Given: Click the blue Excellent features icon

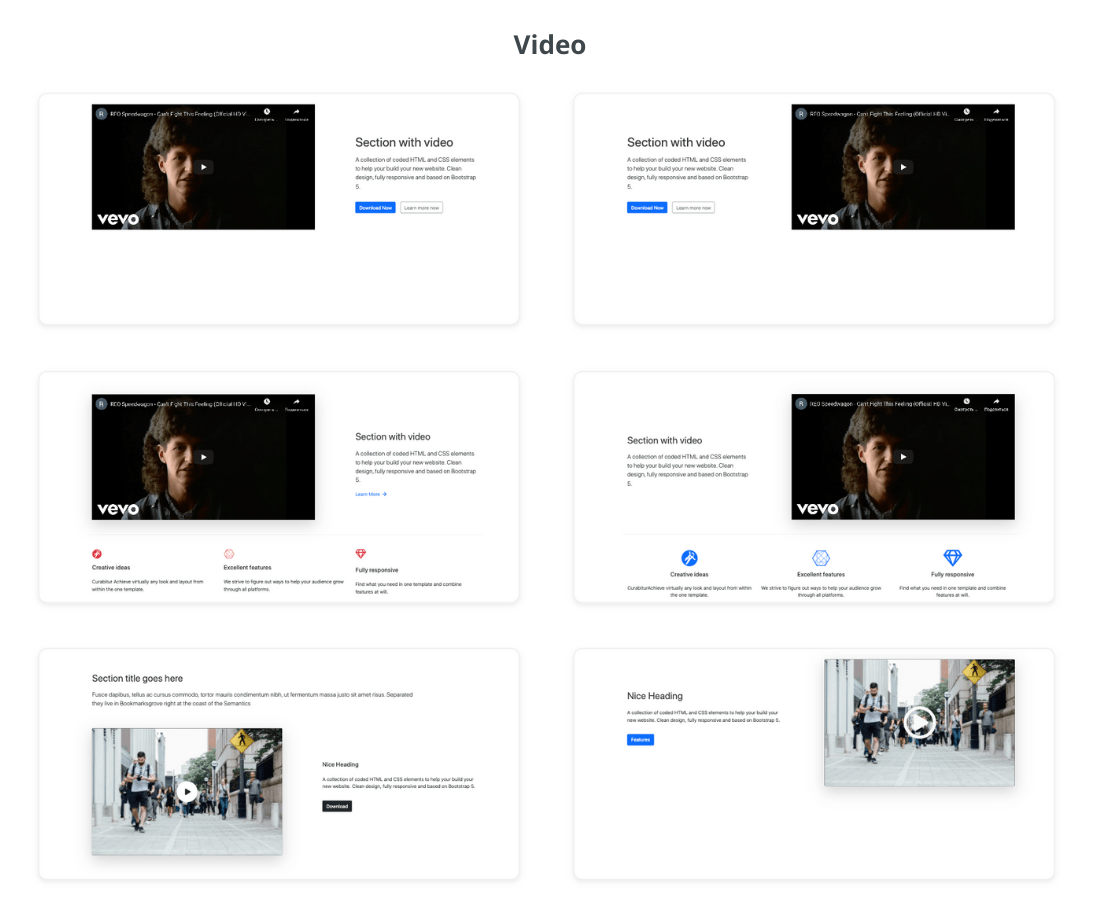Looking at the screenshot, I should [821, 558].
